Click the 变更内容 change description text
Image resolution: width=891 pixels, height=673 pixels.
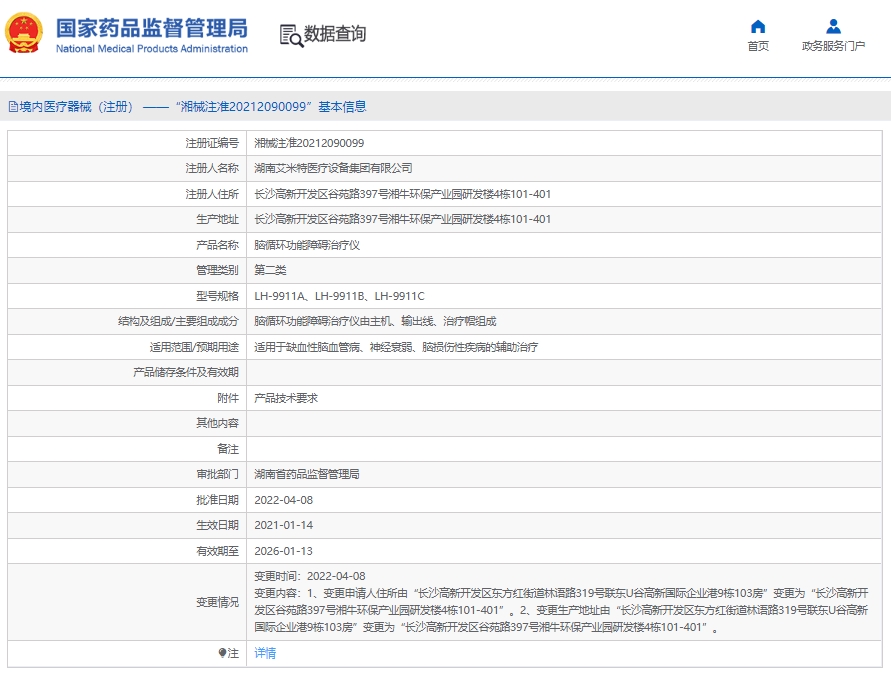pos(561,610)
